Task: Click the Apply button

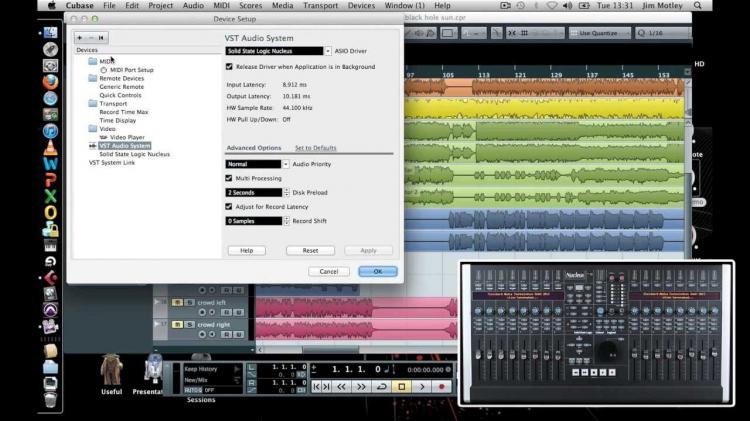Action: [368, 251]
